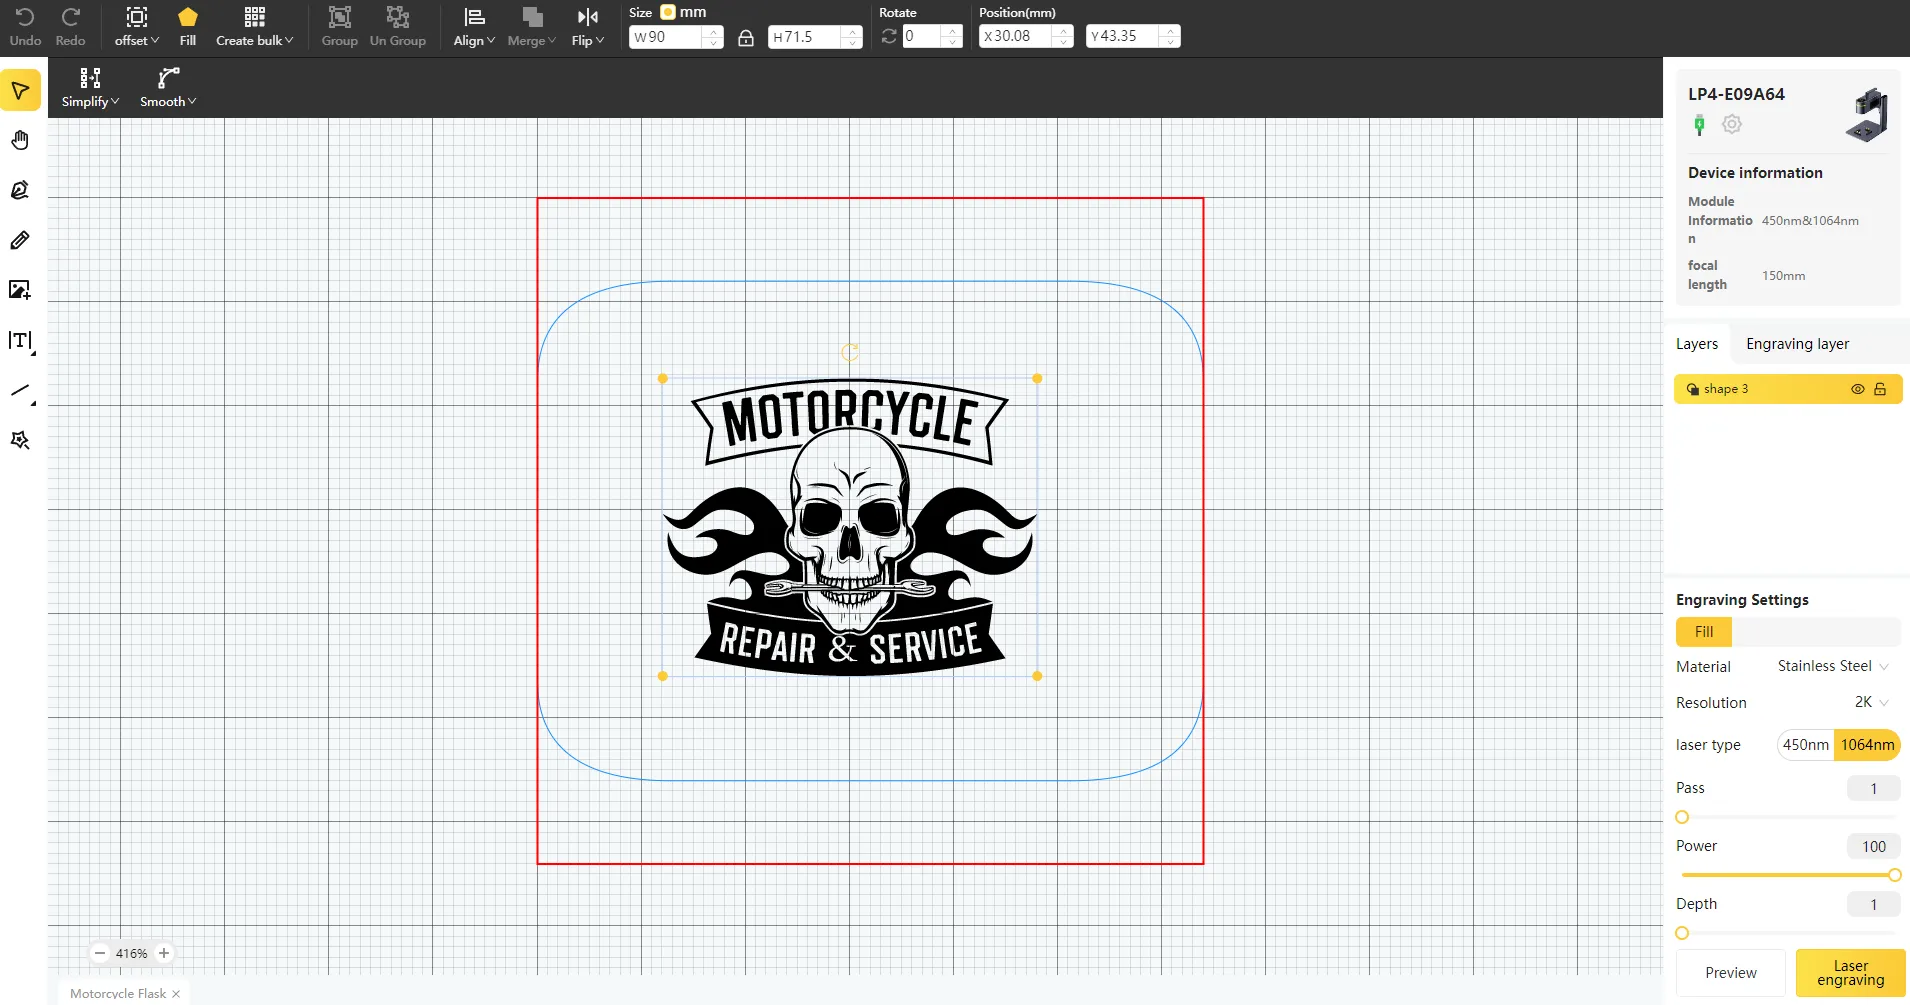Screen dimensions: 1910x1005
Task: Close the Motorcycle Flask tab
Action: [x=176, y=994]
